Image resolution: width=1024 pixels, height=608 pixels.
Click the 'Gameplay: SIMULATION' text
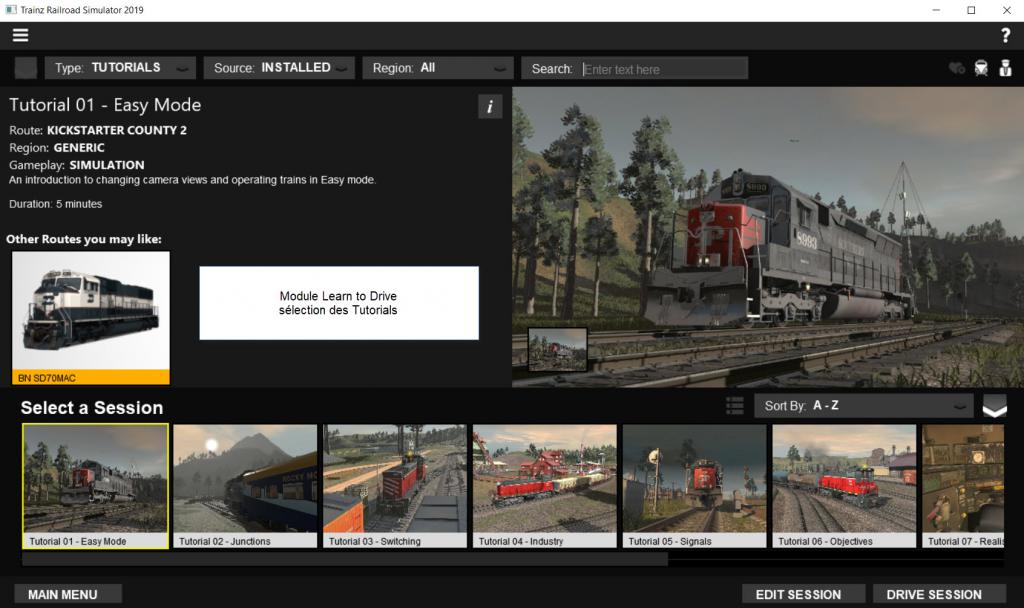76,165
